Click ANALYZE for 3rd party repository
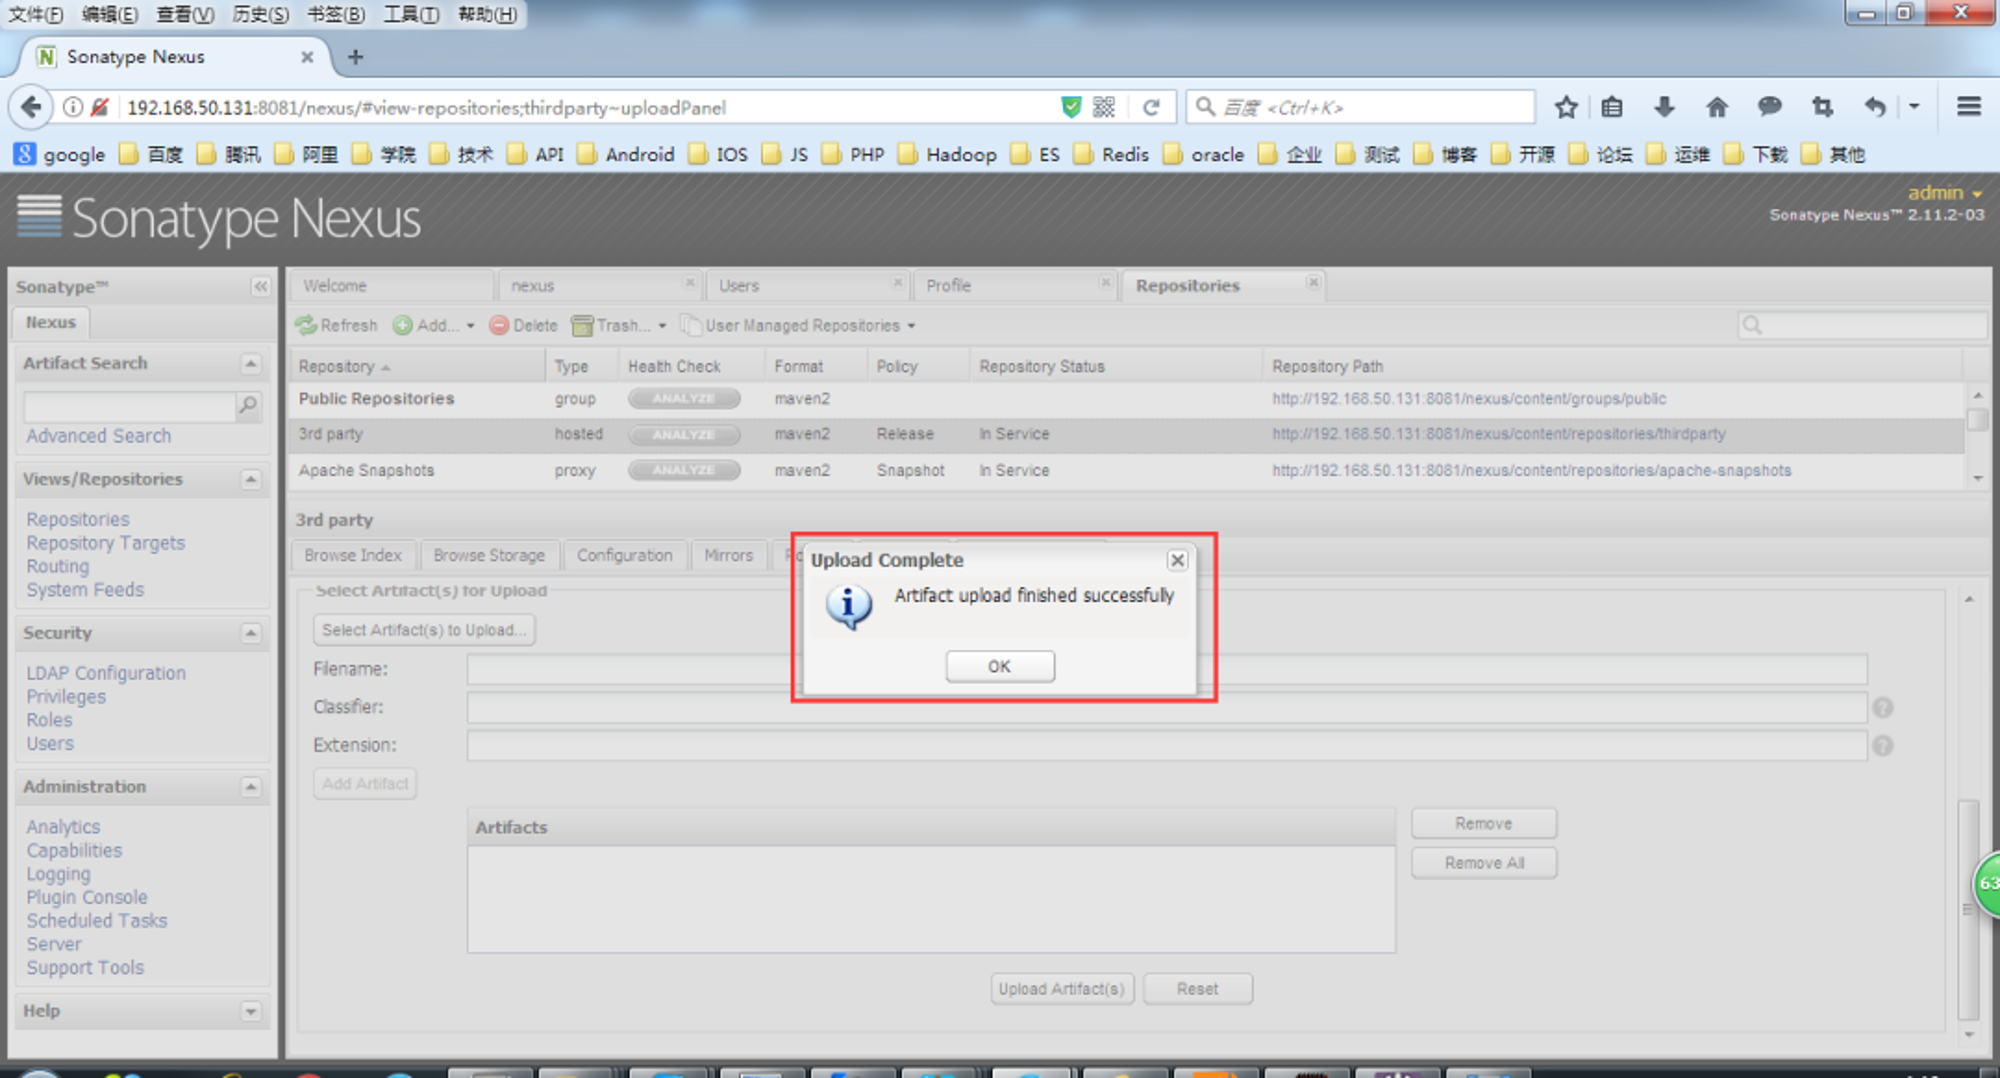Viewport: 2000px width, 1078px height. (x=684, y=435)
